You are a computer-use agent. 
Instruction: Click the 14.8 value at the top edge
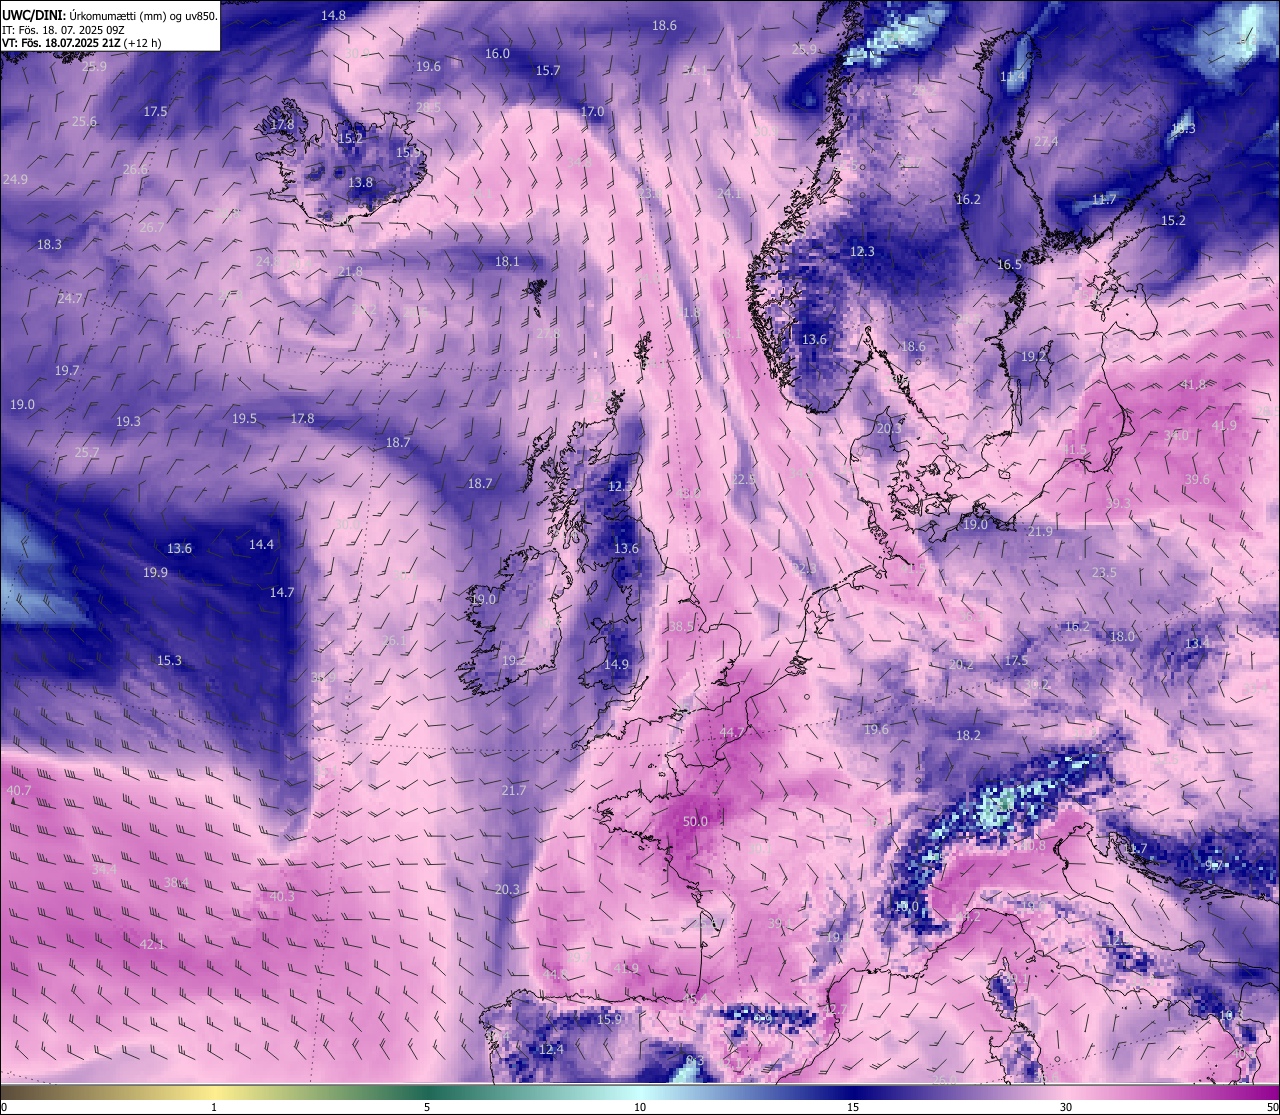(334, 16)
